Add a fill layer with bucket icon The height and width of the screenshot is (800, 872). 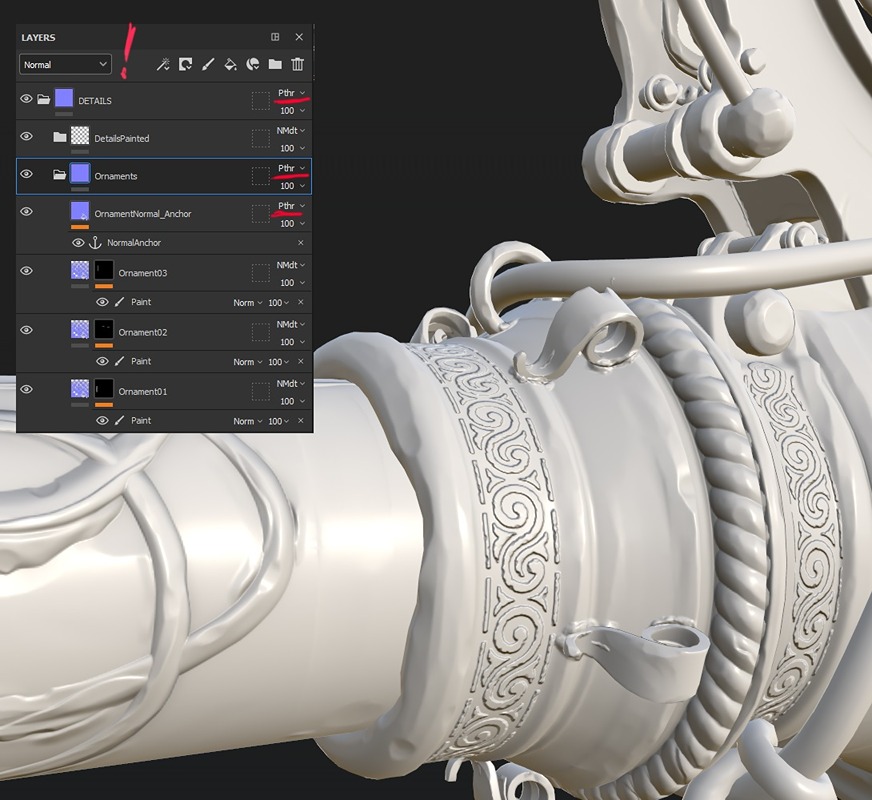pos(230,64)
